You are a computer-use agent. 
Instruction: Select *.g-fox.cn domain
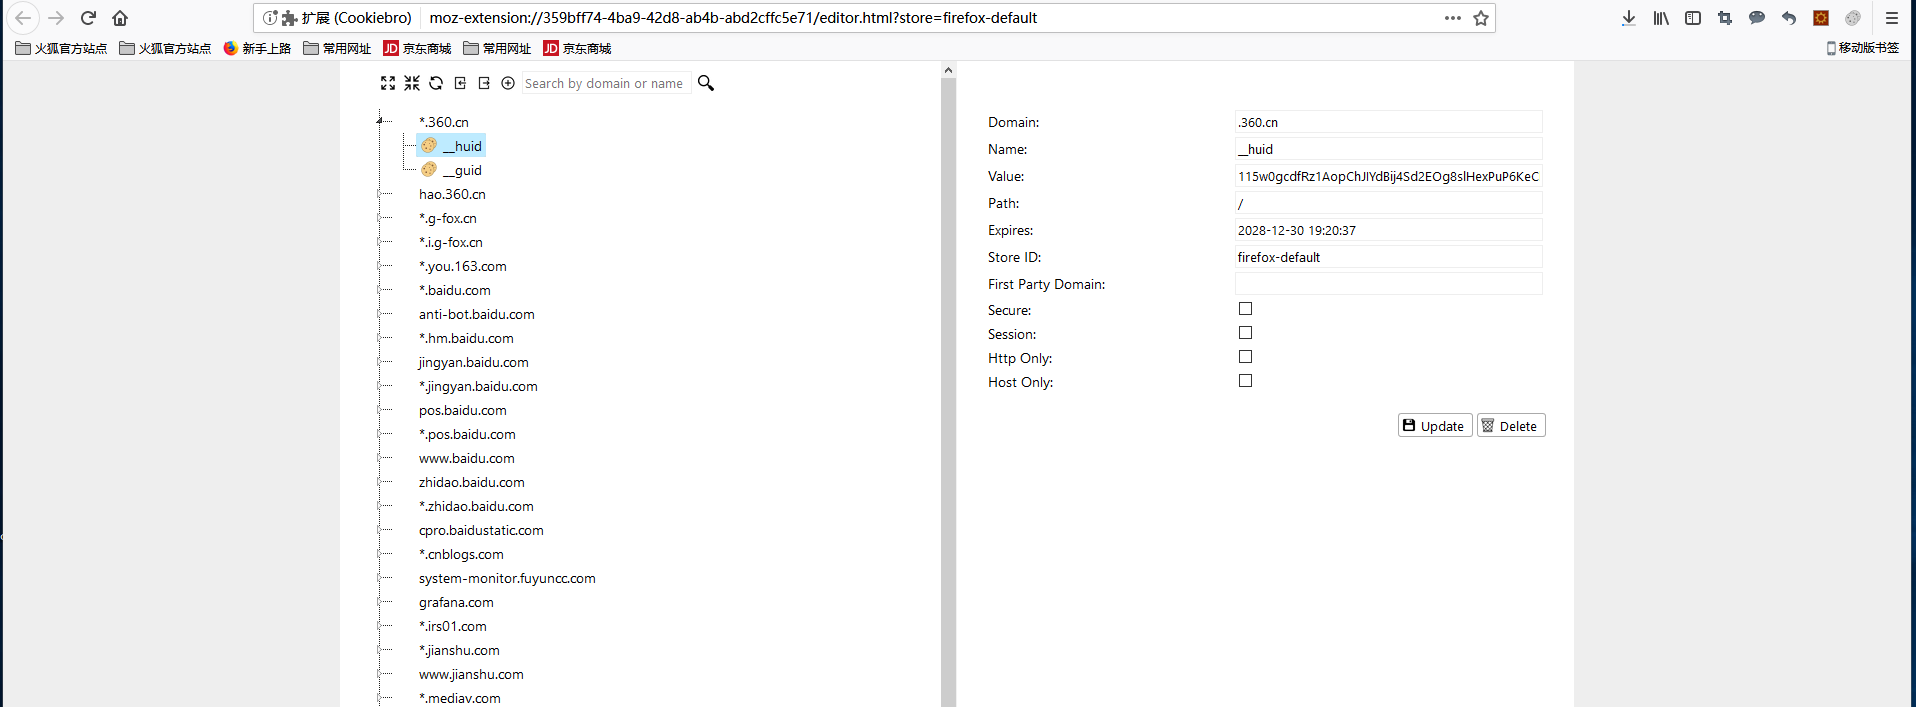pos(448,218)
